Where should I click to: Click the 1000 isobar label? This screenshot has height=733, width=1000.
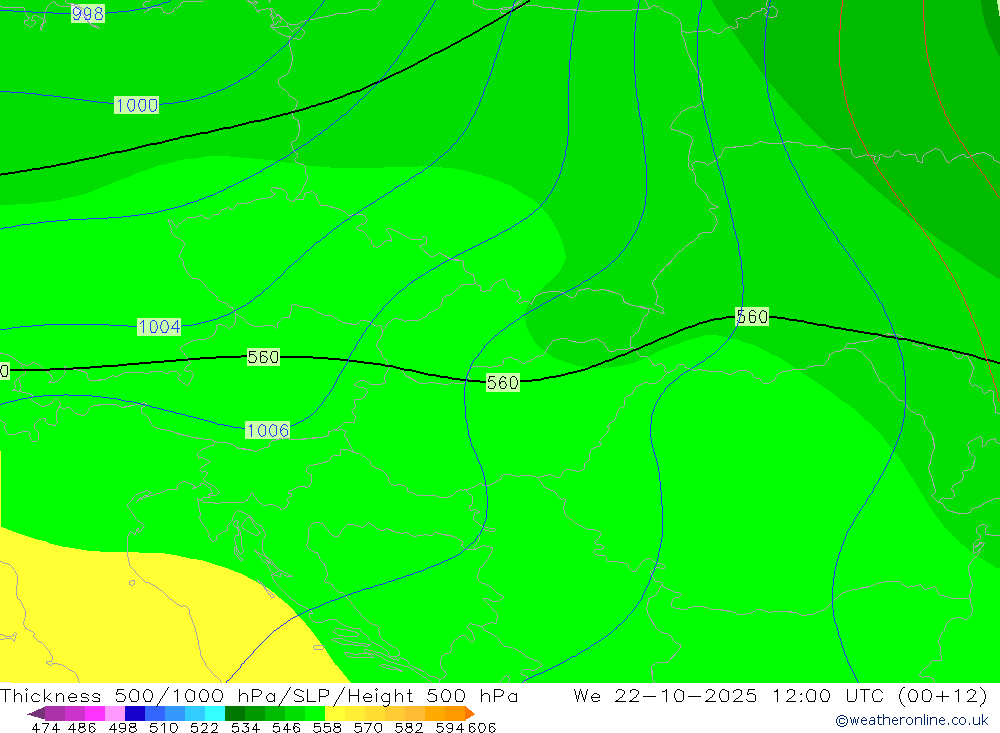pos(136,105)
